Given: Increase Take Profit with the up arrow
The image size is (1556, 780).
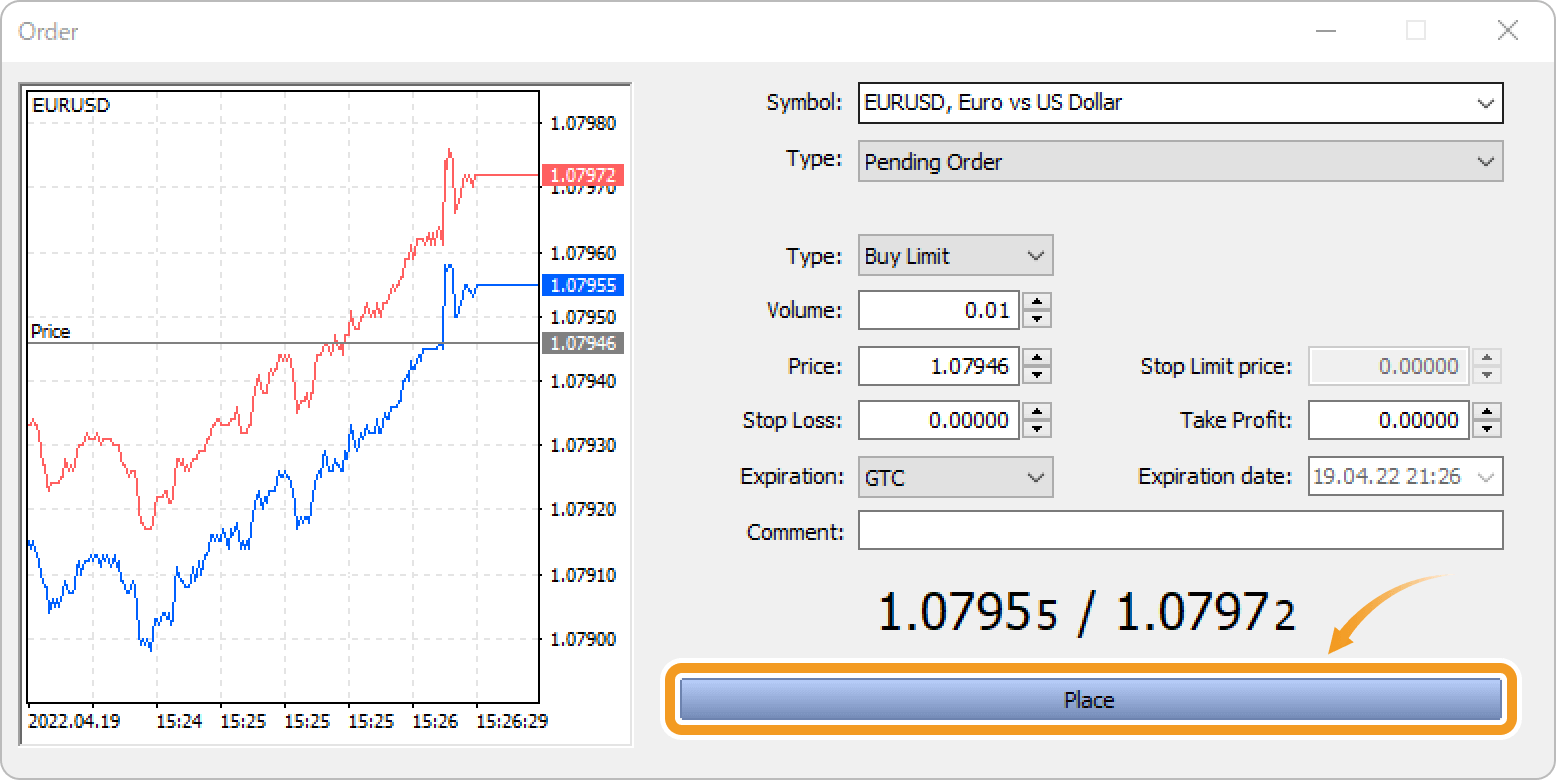Looking at the screenshot, I should (x=1488, y=412).
